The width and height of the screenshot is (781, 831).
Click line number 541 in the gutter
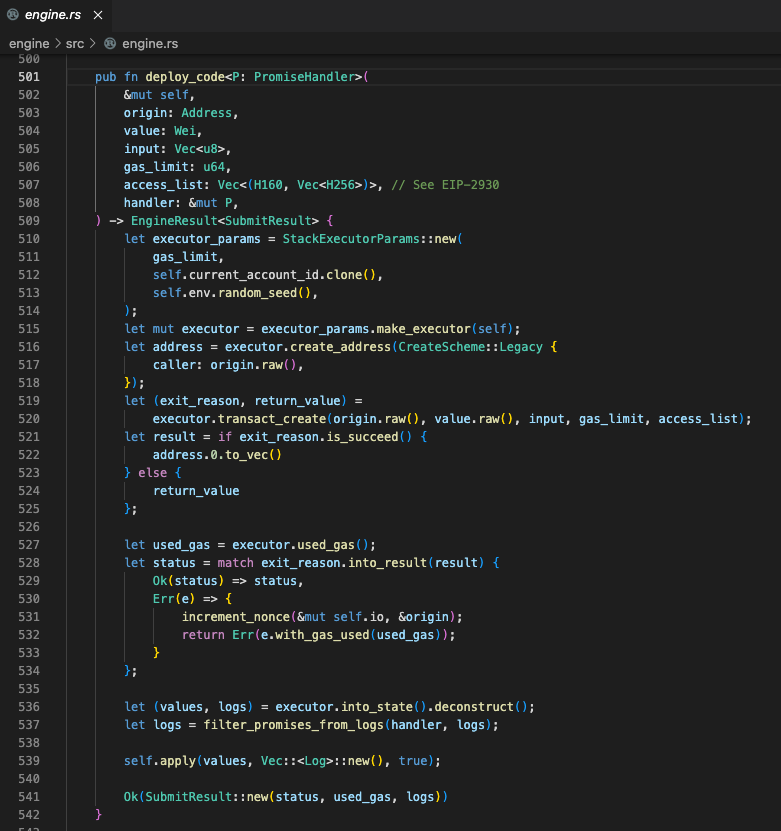click(x=29, y=797)
